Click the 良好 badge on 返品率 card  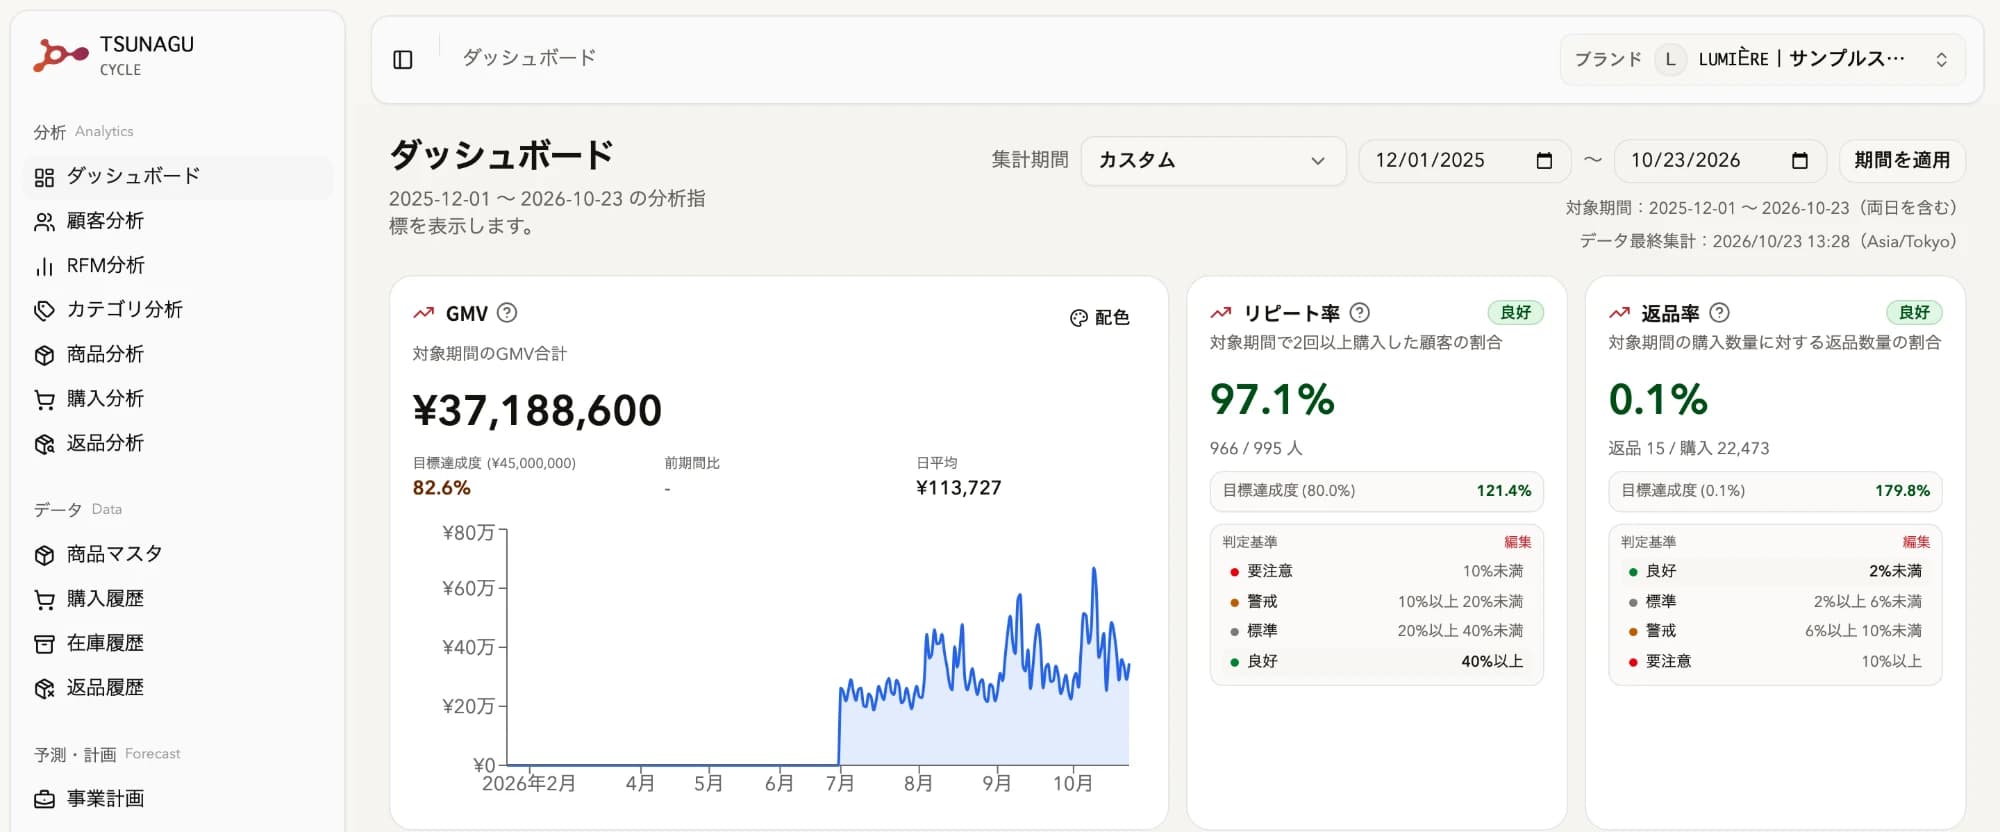tap(1914, 313)
